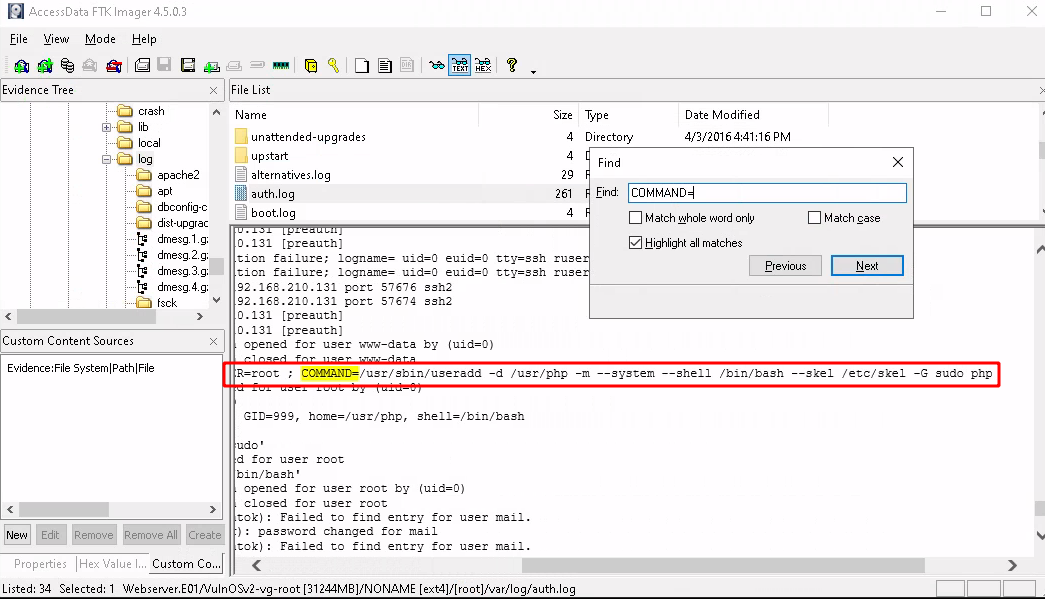Click the upstart folder icon
Image resolution: width=1045 pixels, height=599 pixels.
[241, 156]
